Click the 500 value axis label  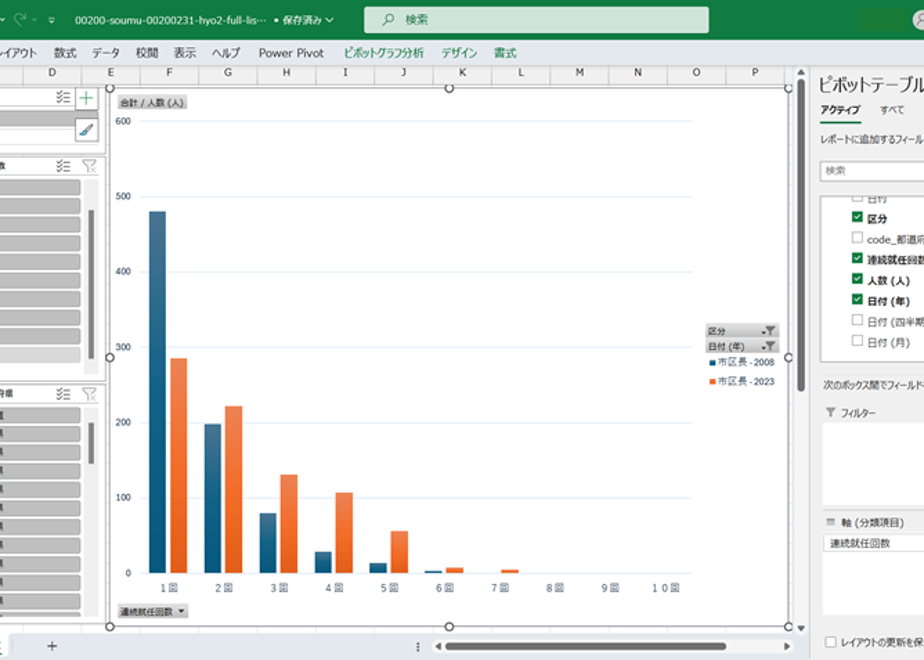(123, 196)
